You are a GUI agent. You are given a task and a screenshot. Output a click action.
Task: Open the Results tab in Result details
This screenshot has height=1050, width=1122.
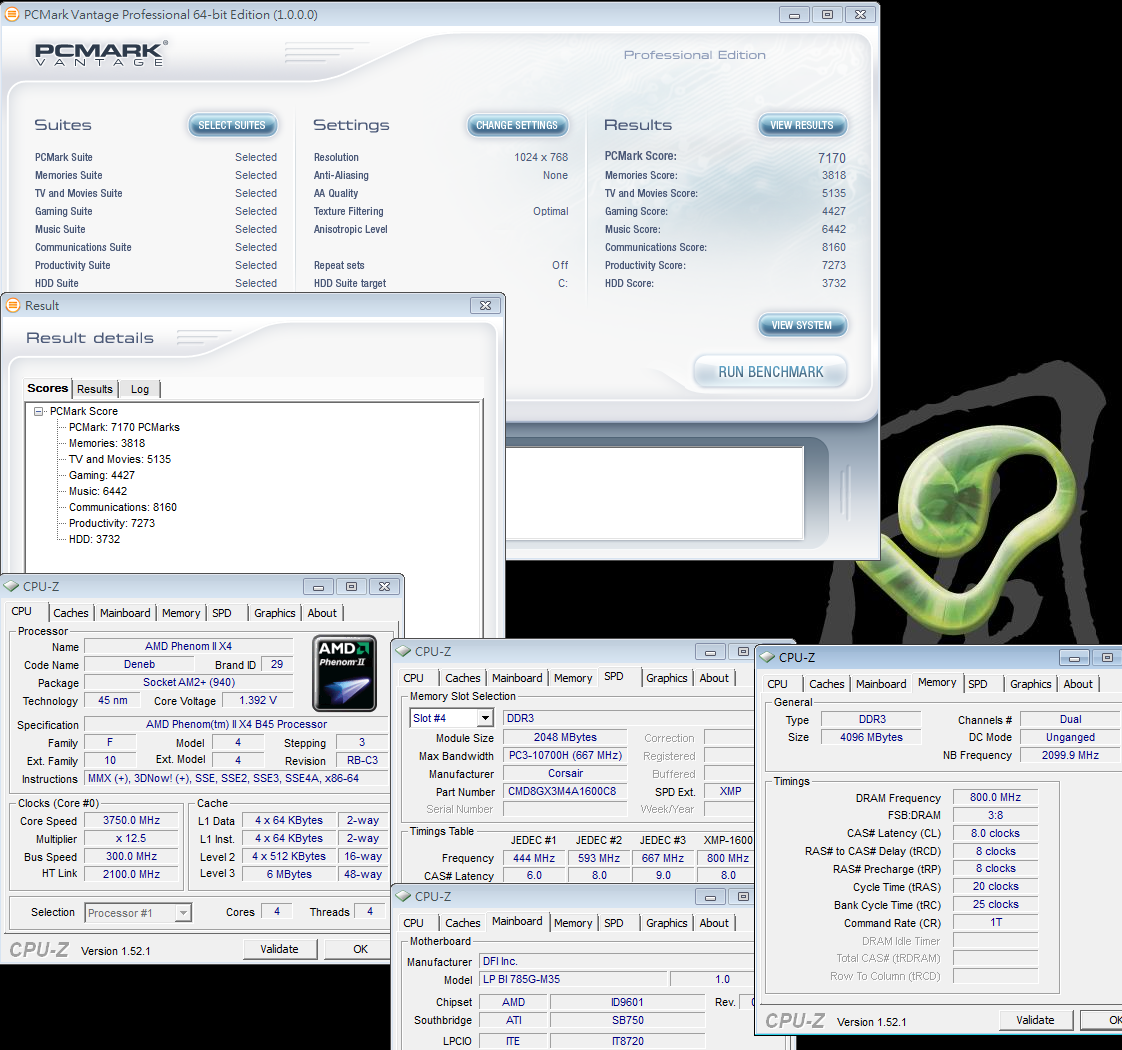(94, 389)
